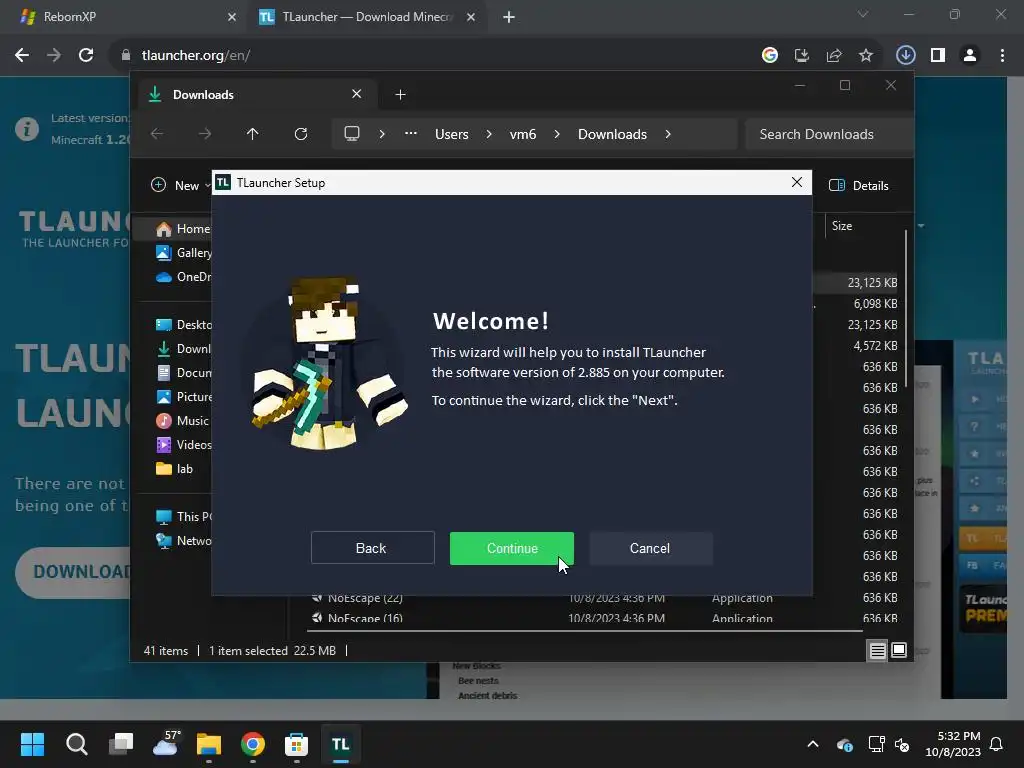
Task: Bookmark this page with the star icon
Action: click(866, 56)
